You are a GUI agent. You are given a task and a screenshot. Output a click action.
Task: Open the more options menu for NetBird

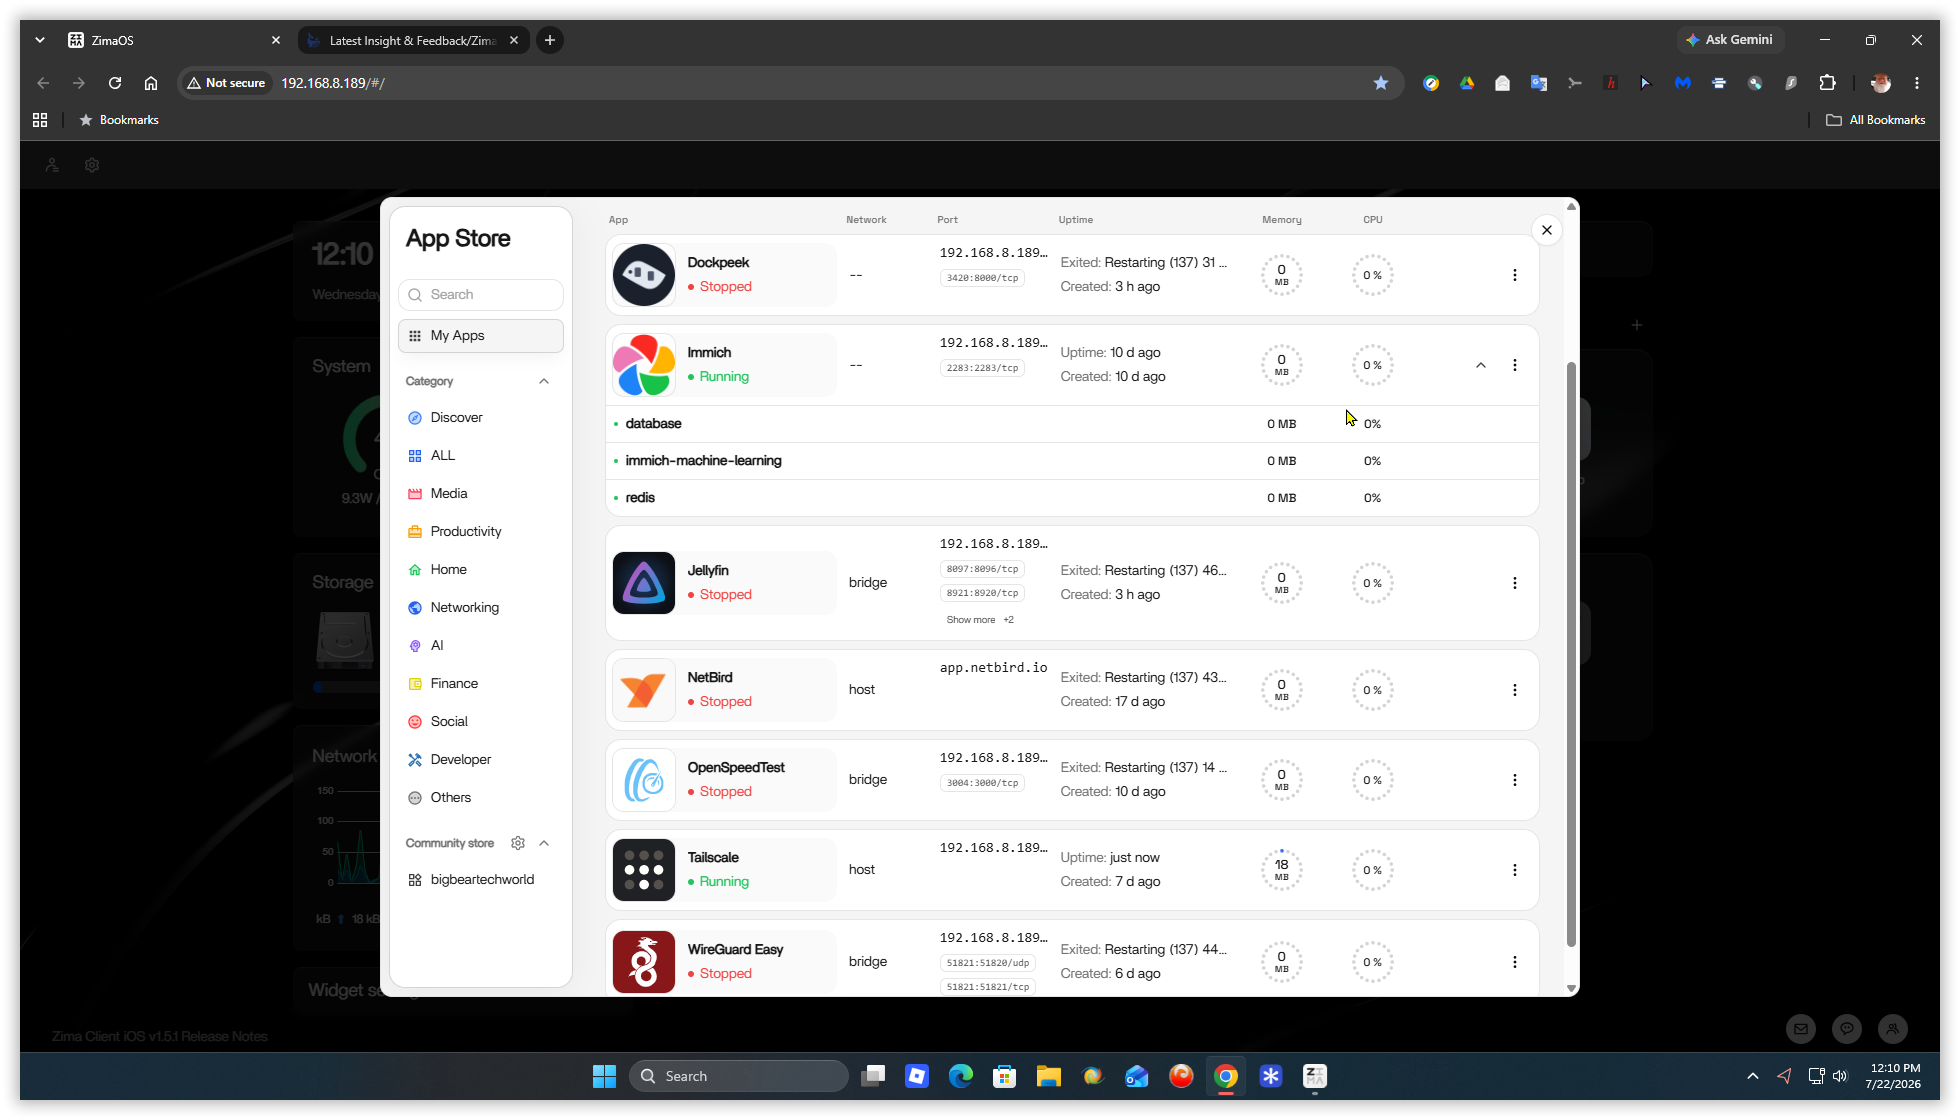tap(1514, 690)
